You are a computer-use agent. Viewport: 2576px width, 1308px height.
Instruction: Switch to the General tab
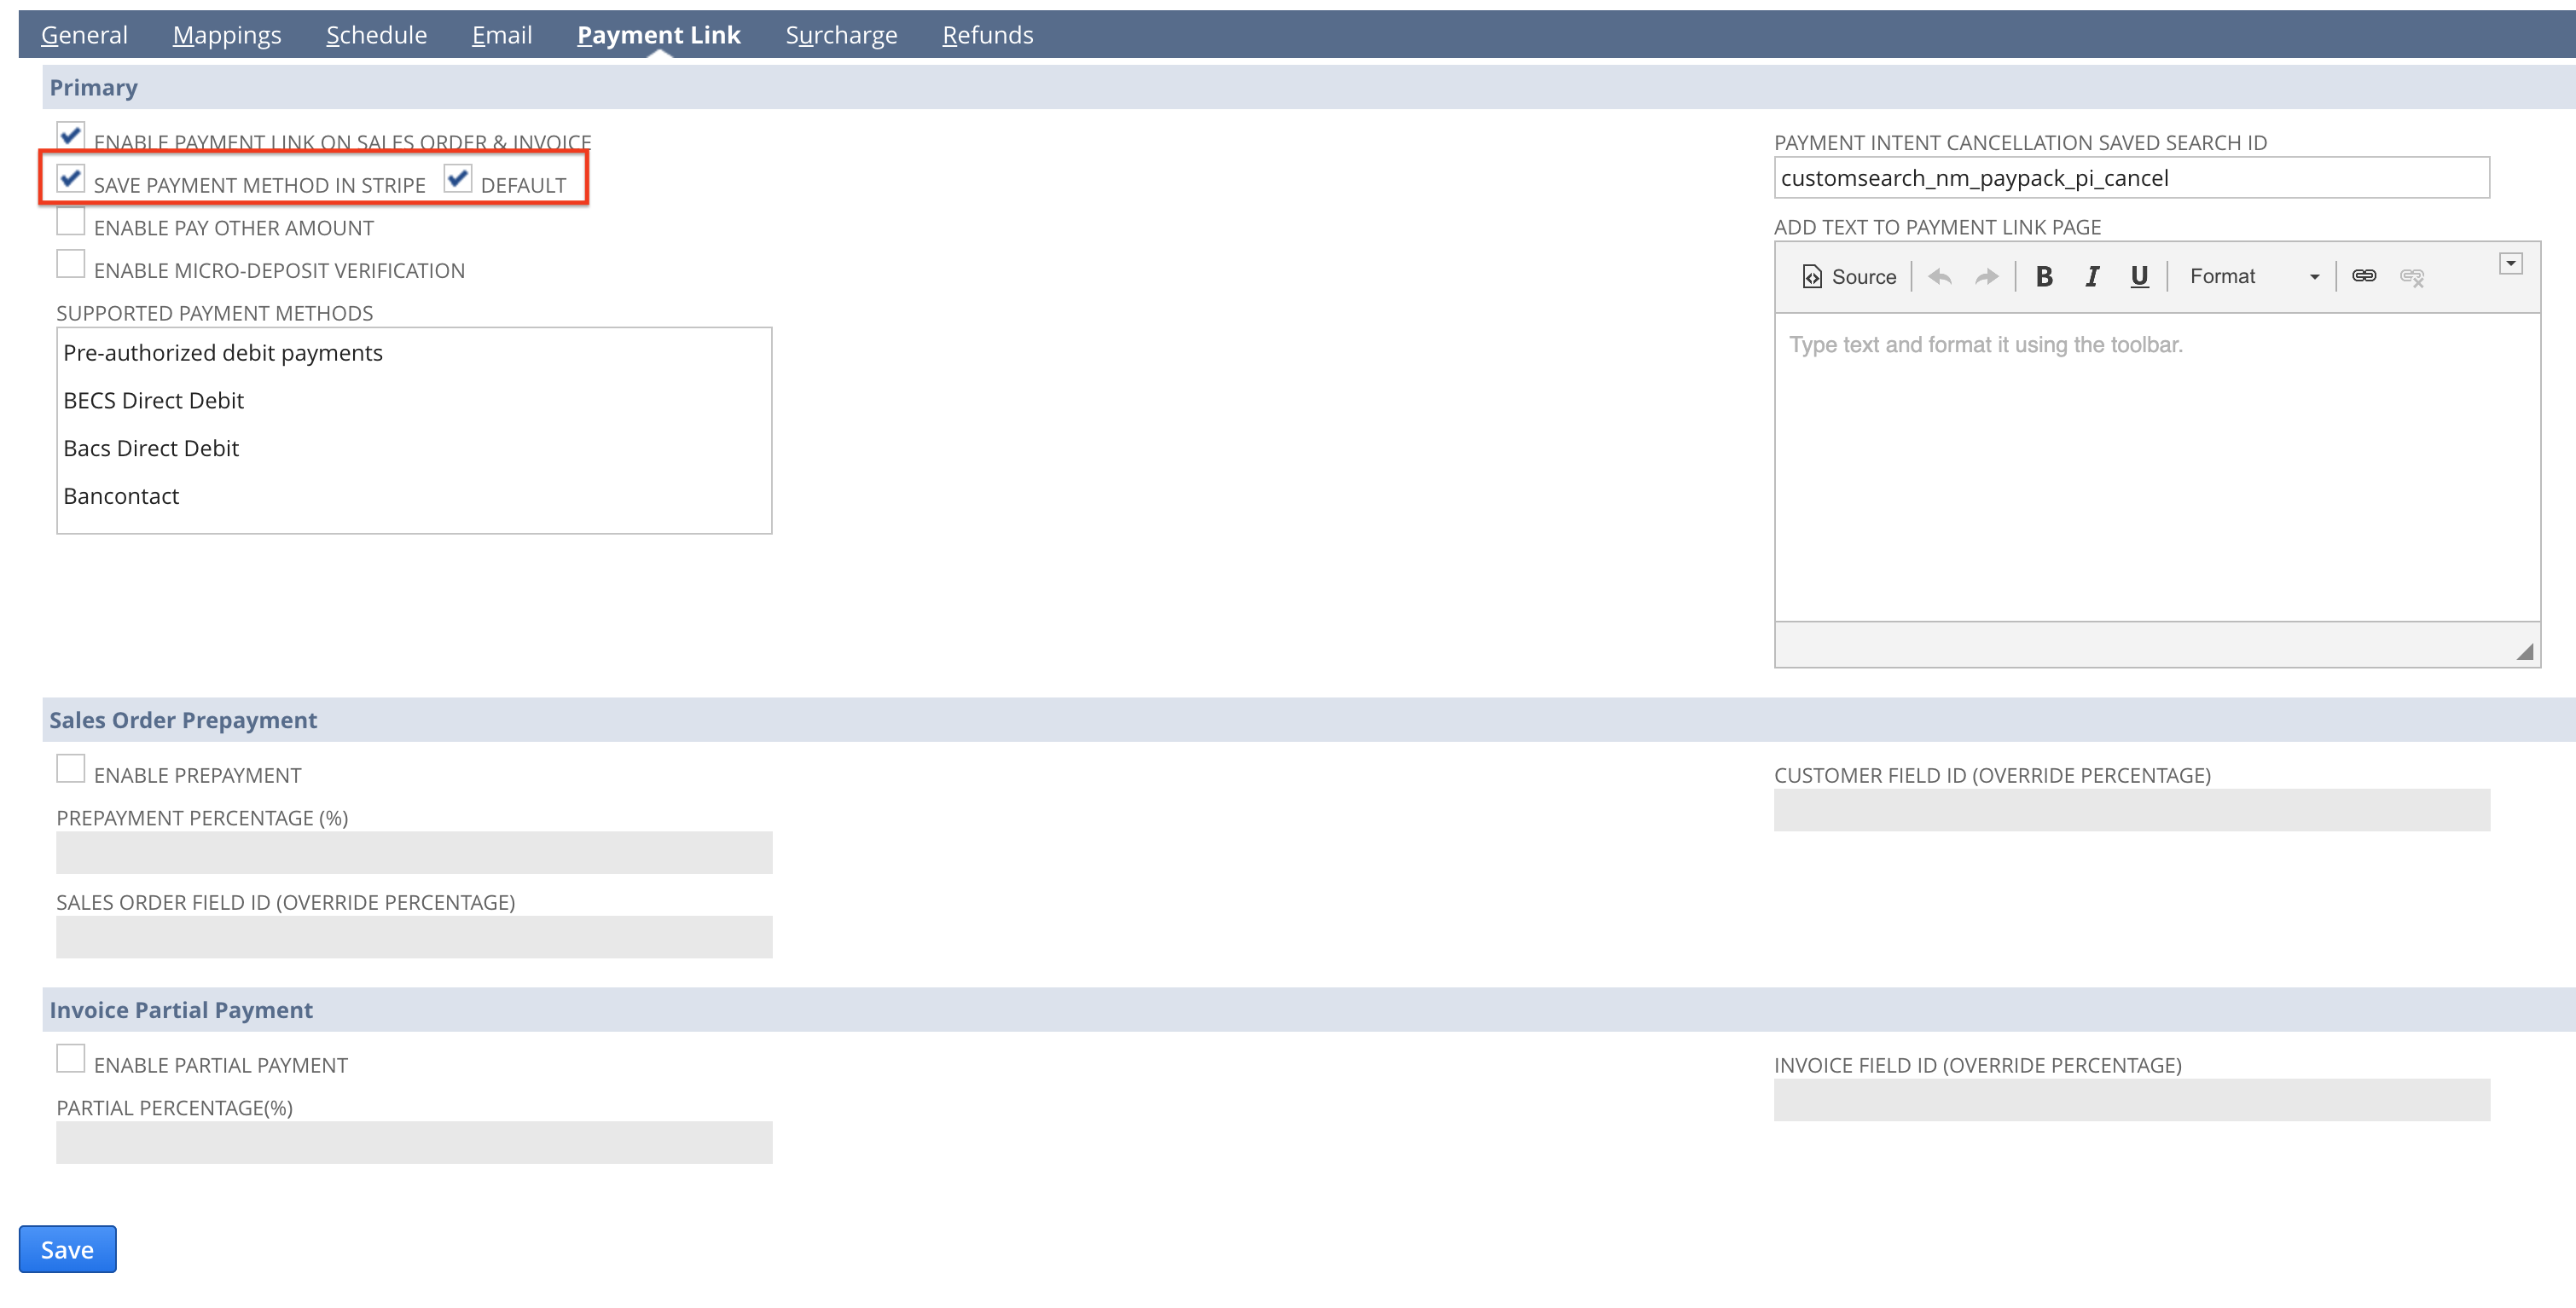point(84,35)
